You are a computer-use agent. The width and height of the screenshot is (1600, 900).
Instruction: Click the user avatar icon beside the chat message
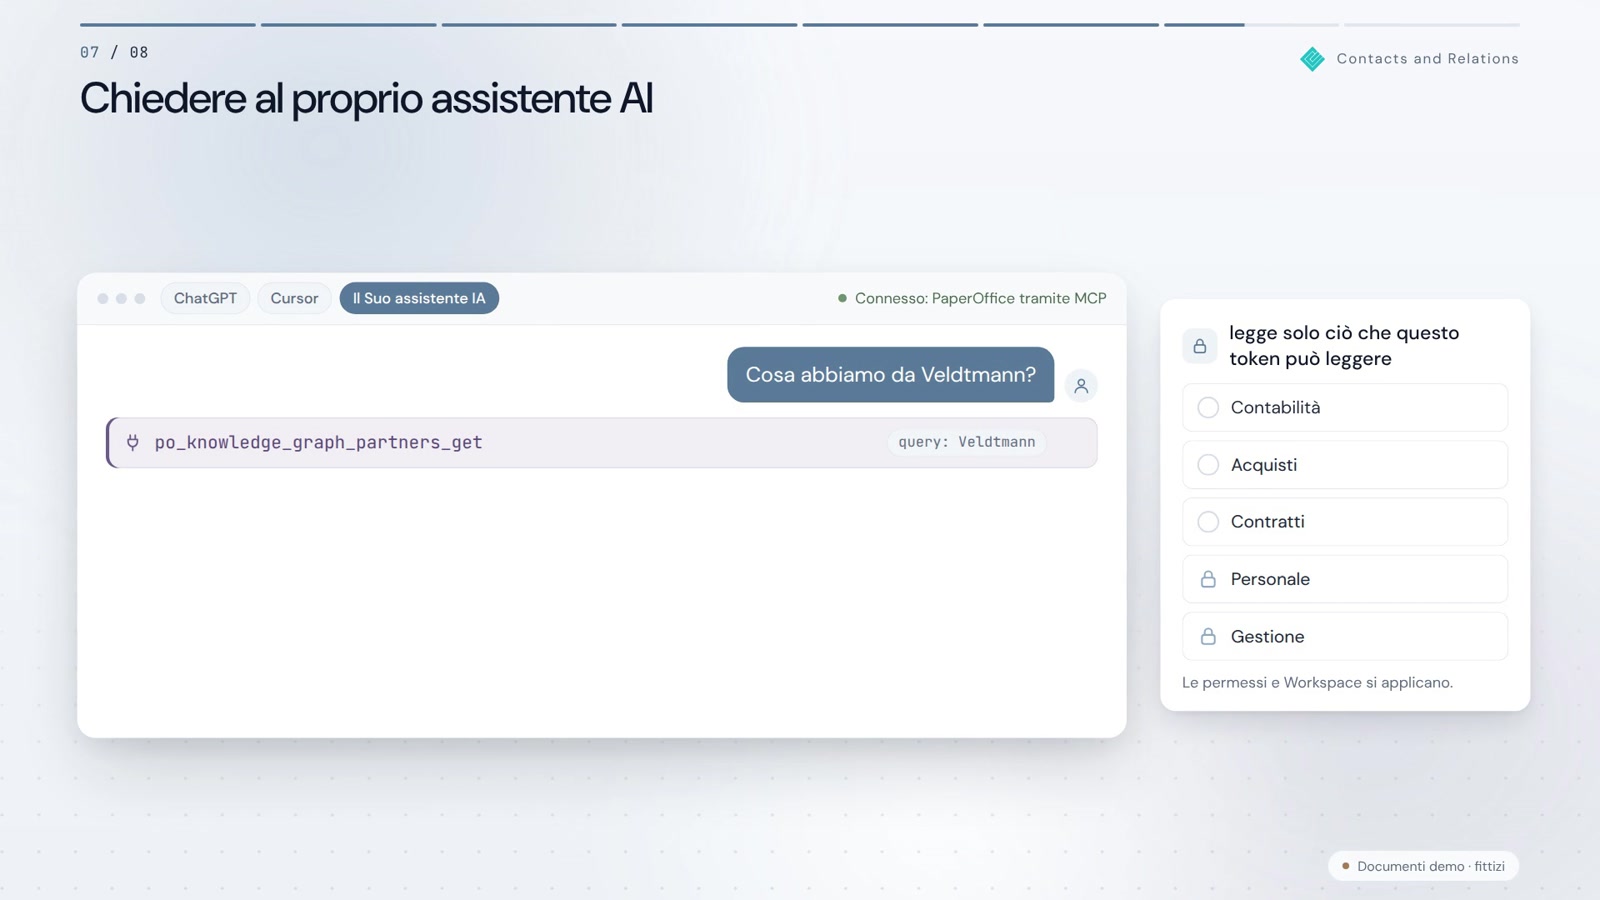click(1081, 386)
